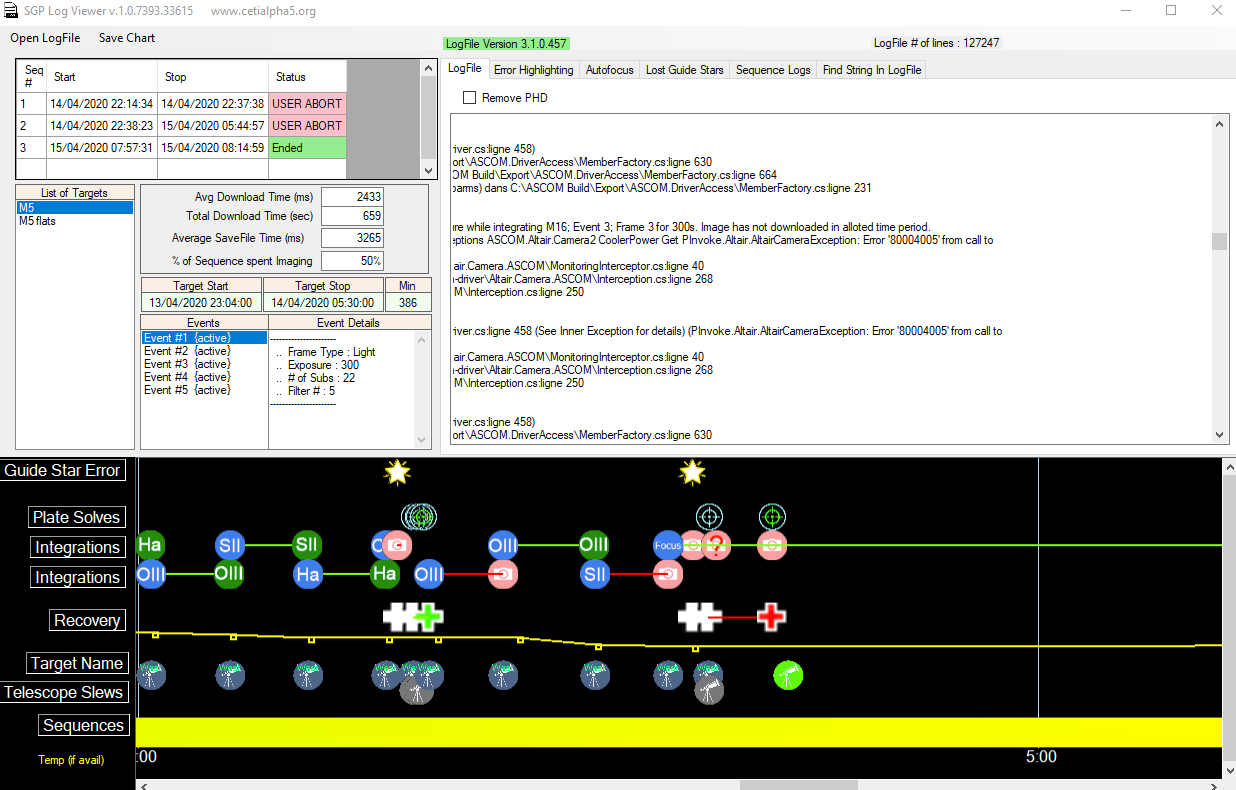
Task: Select the LogFile tab
Action: [465, 69]
